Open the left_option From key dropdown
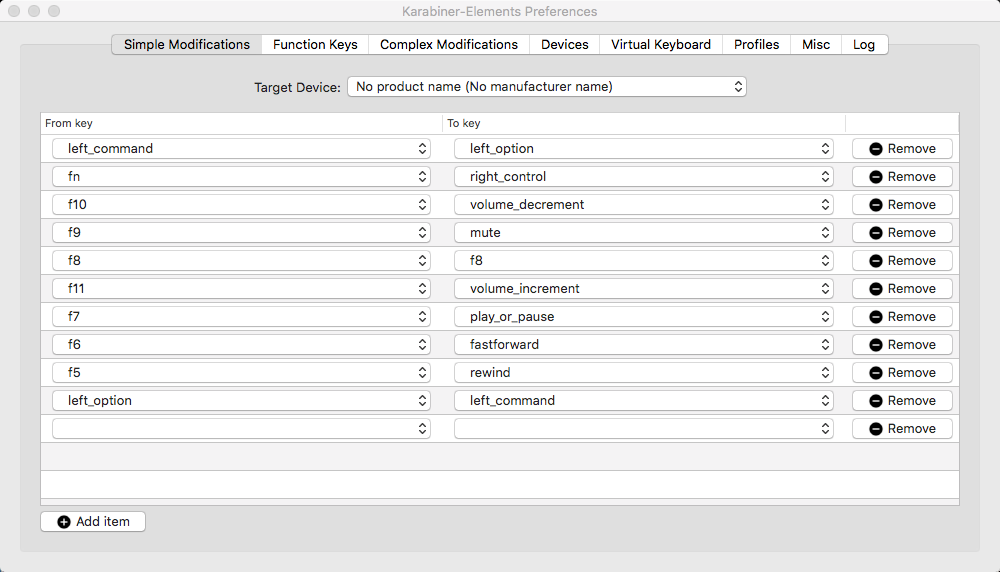Screen dimensions: 1000x572 pos(241,401)
